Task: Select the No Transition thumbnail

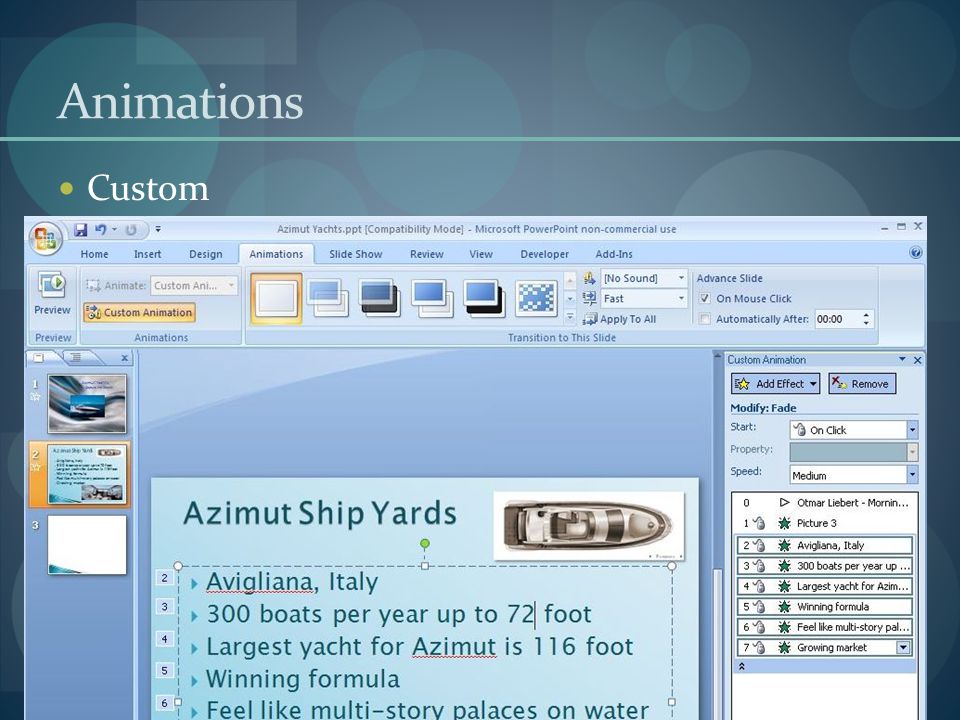Action: tap(277, 299)
